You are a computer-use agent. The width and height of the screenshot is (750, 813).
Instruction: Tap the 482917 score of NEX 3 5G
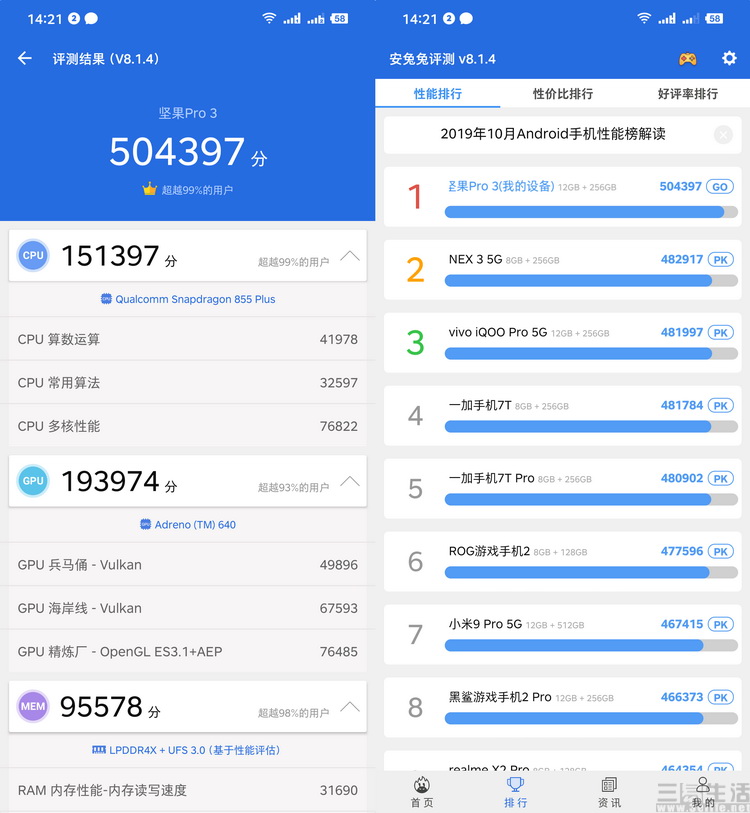pyautogui.click(x=682, y=259)
